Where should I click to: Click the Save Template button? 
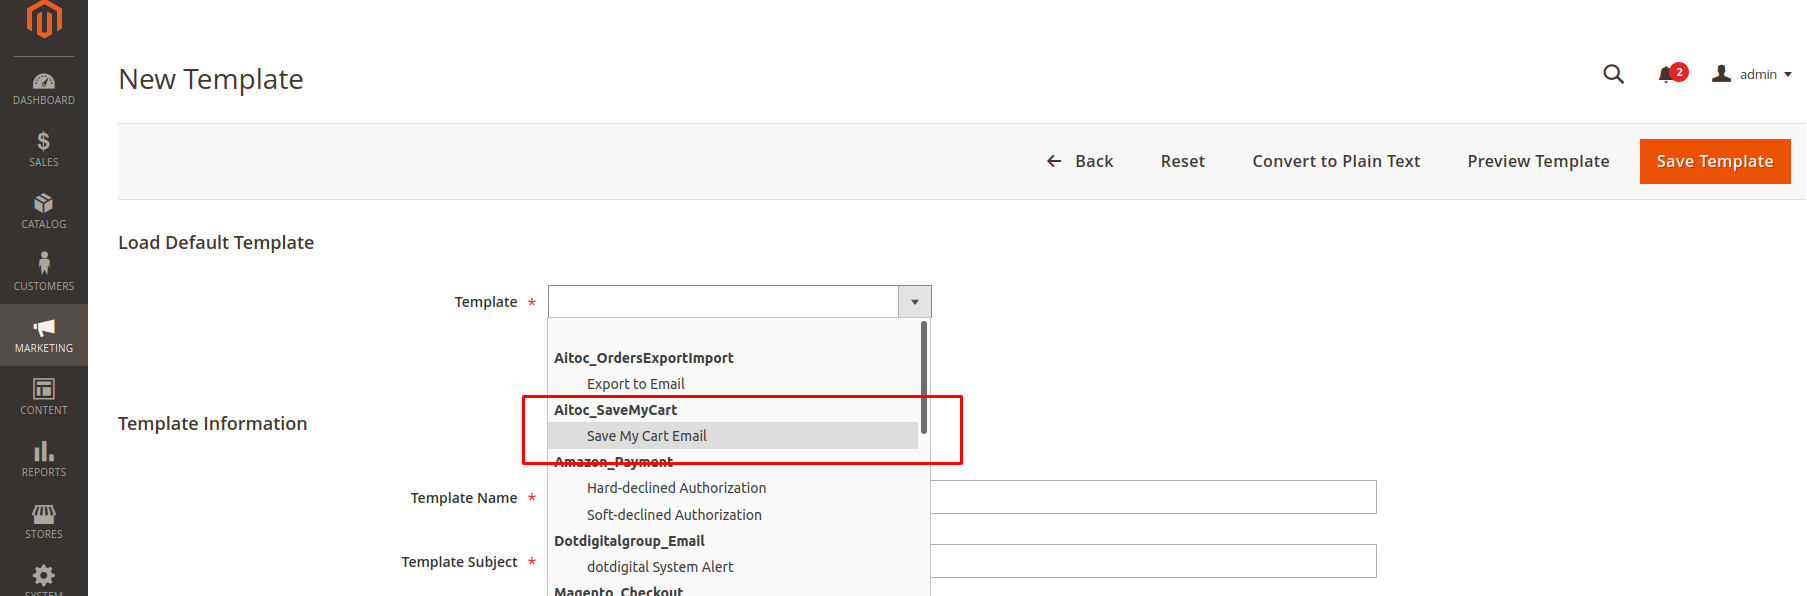(1715, 161)
